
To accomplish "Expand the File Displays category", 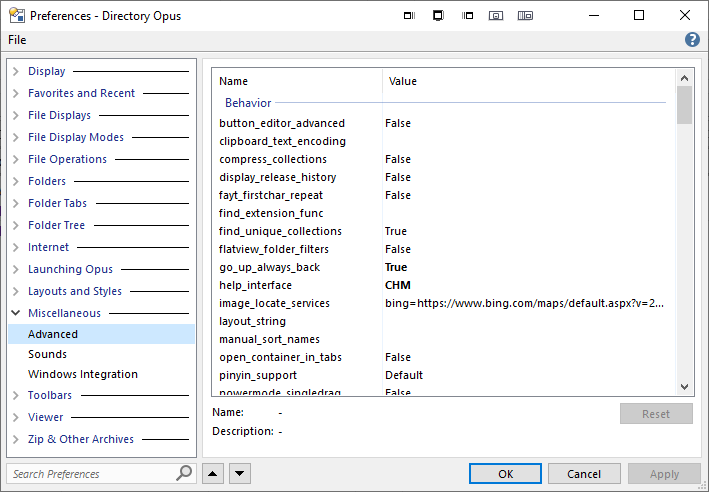I will [x=16, y=115].
